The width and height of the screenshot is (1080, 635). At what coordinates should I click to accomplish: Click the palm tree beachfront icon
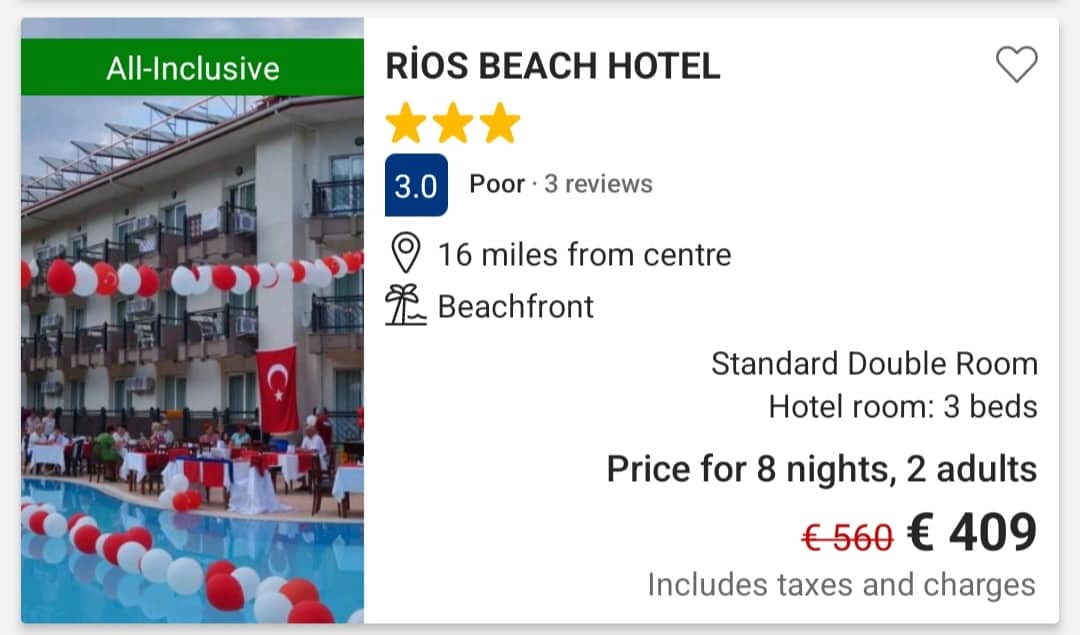pyautogui.click(x=405, y=306)
